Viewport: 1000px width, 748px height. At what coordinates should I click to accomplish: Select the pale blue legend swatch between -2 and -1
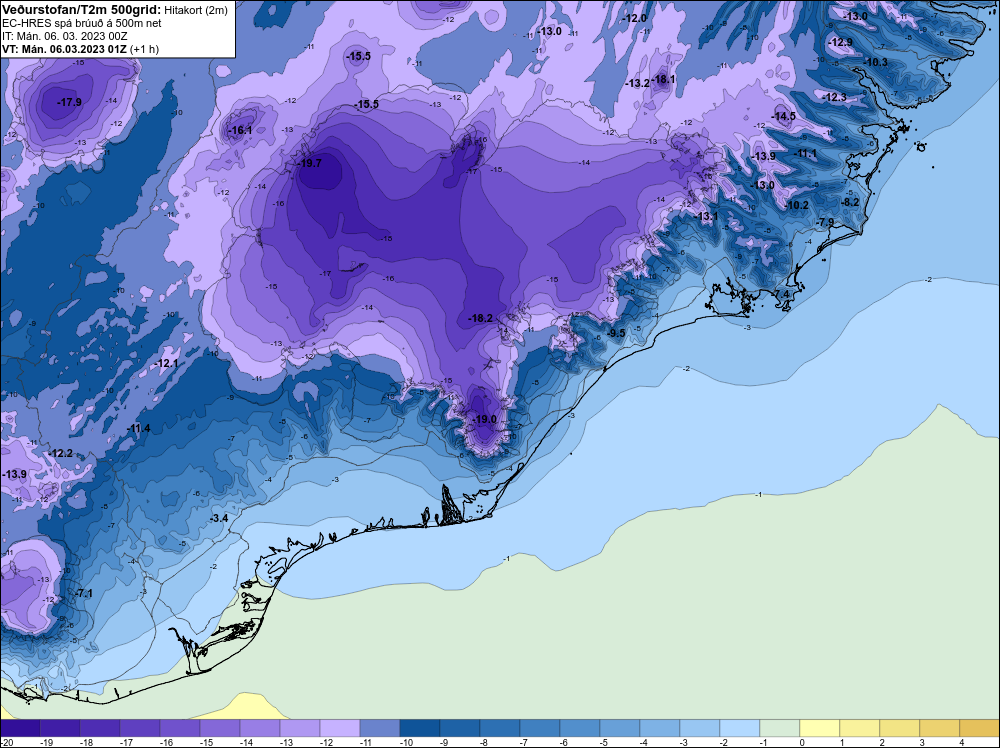pyautogui.click(x=740, y=728)
